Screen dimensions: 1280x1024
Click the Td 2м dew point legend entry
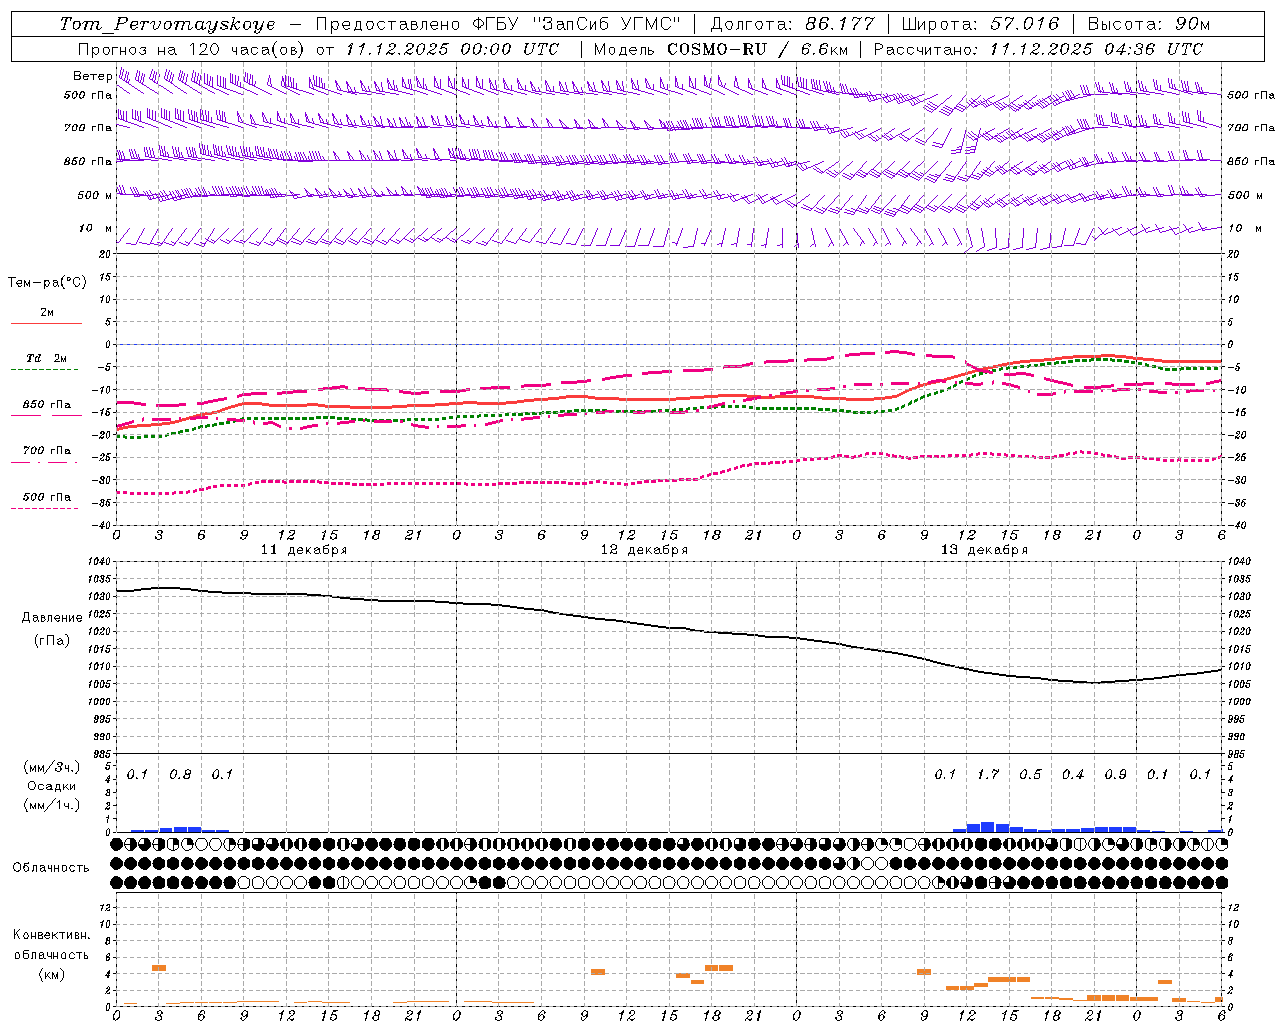[47, 358]
